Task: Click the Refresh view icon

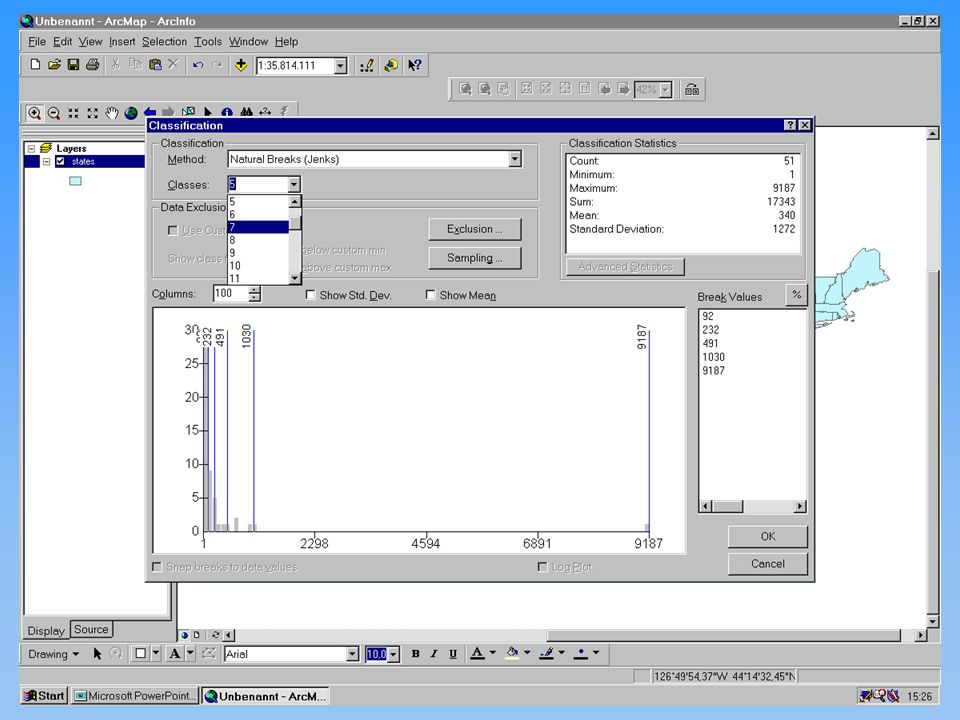Action: click(x=216, y=635)
